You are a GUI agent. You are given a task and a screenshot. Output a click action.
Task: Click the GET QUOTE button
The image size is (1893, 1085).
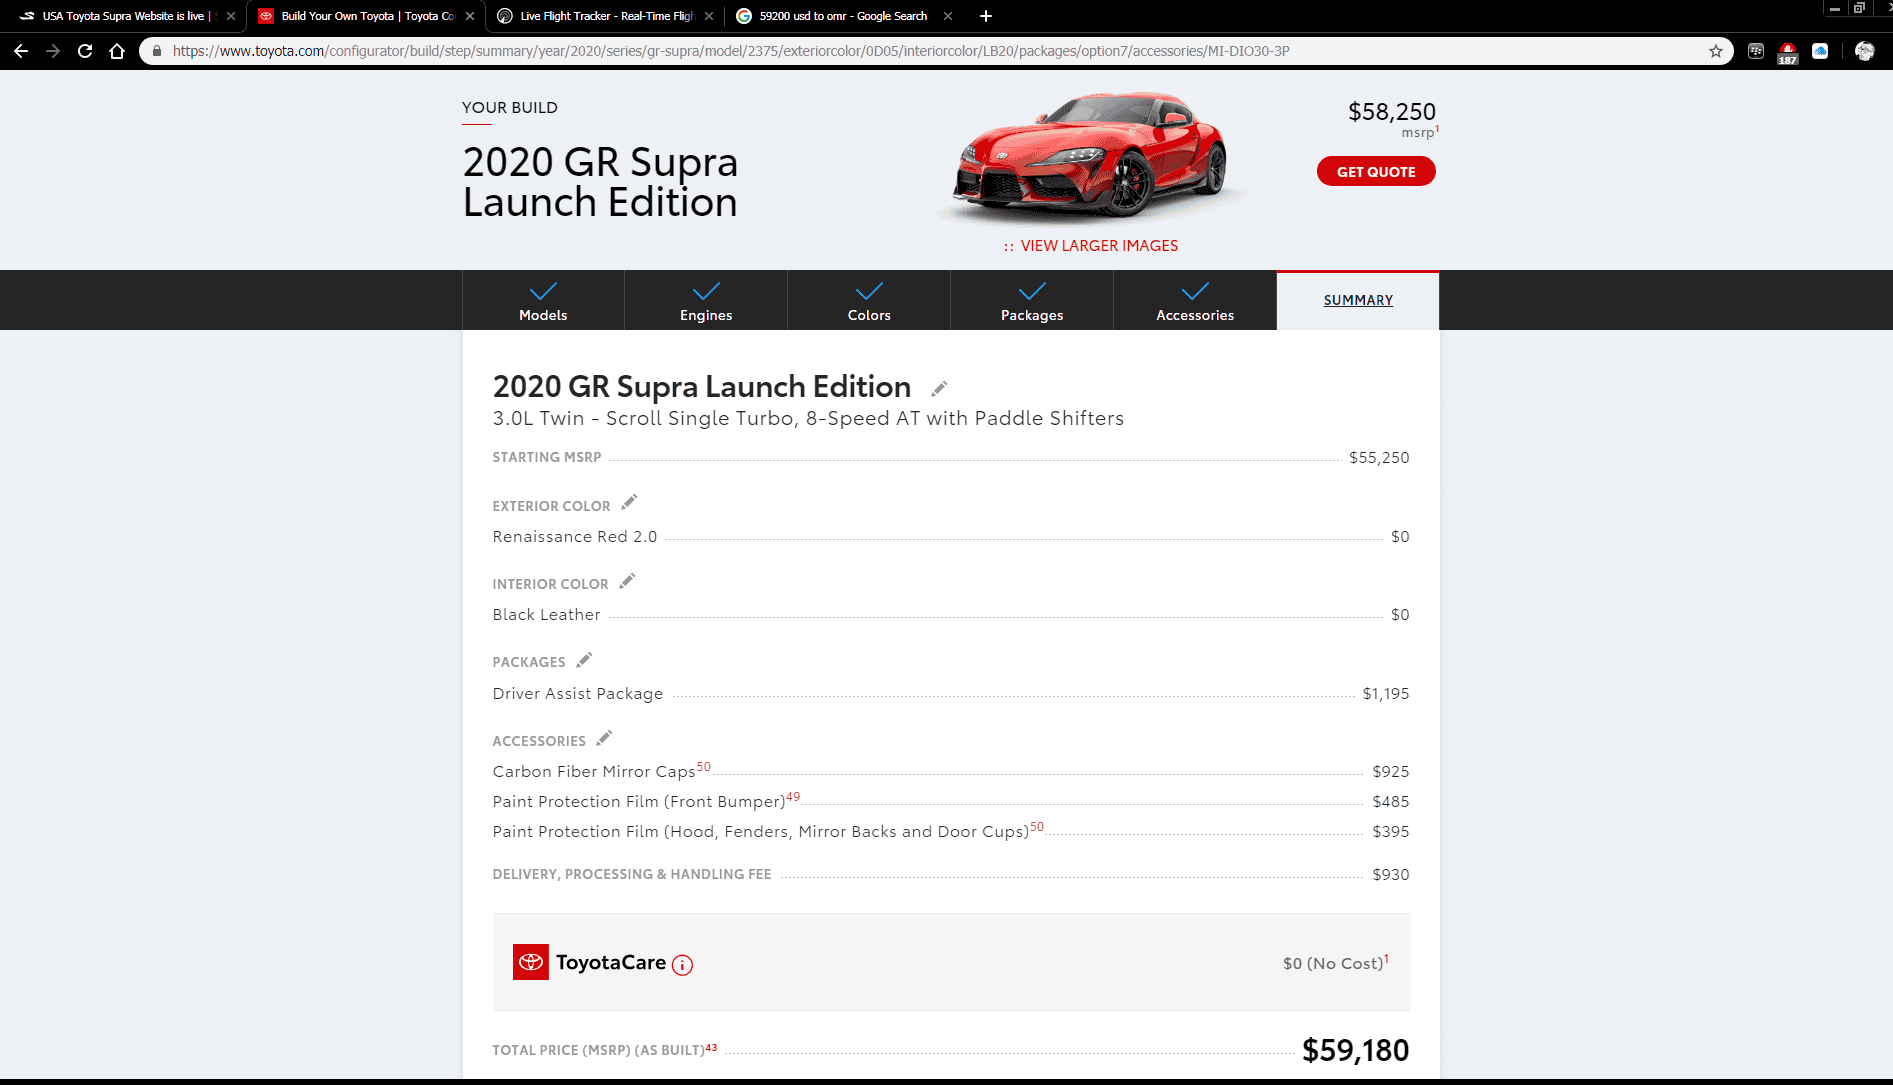[x=1376, y=172]
